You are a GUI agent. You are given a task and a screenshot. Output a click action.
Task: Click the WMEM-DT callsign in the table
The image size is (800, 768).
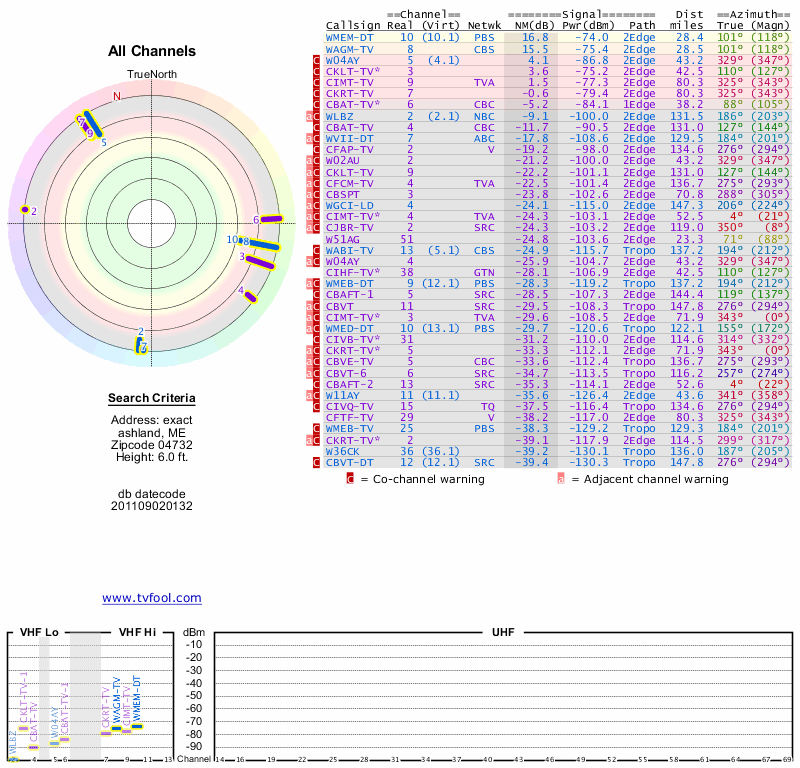349,37
